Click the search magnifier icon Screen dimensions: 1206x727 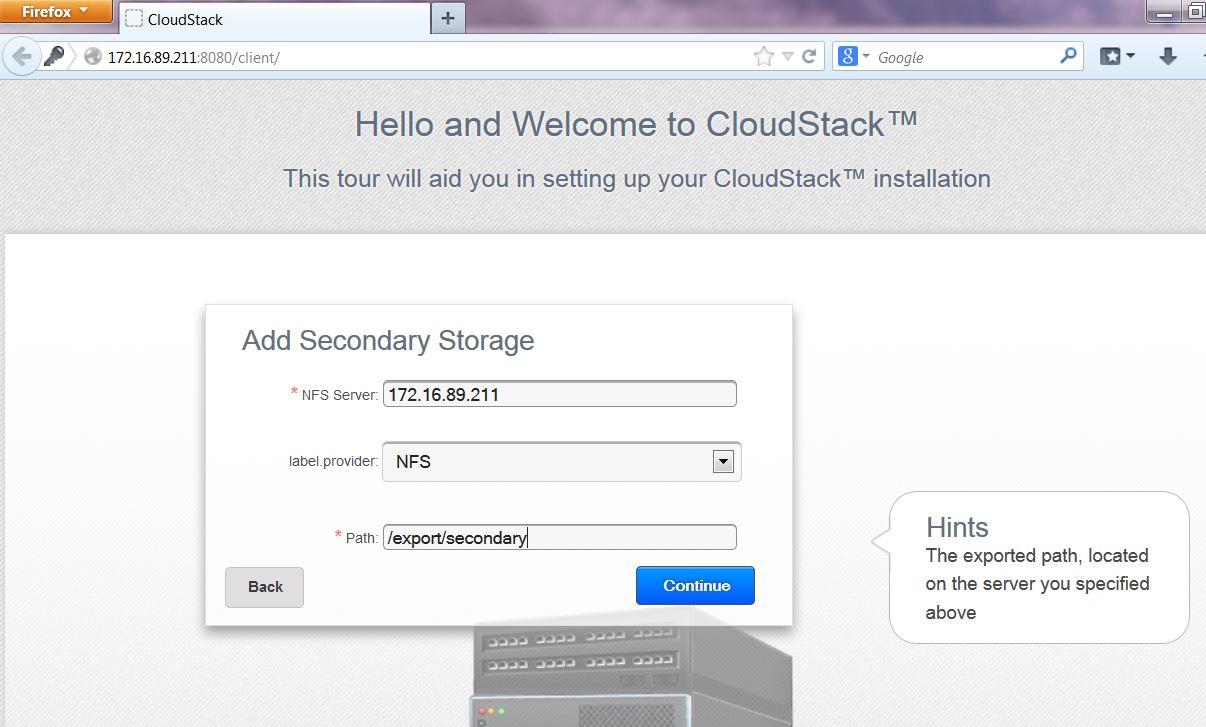pos(1068,56)
